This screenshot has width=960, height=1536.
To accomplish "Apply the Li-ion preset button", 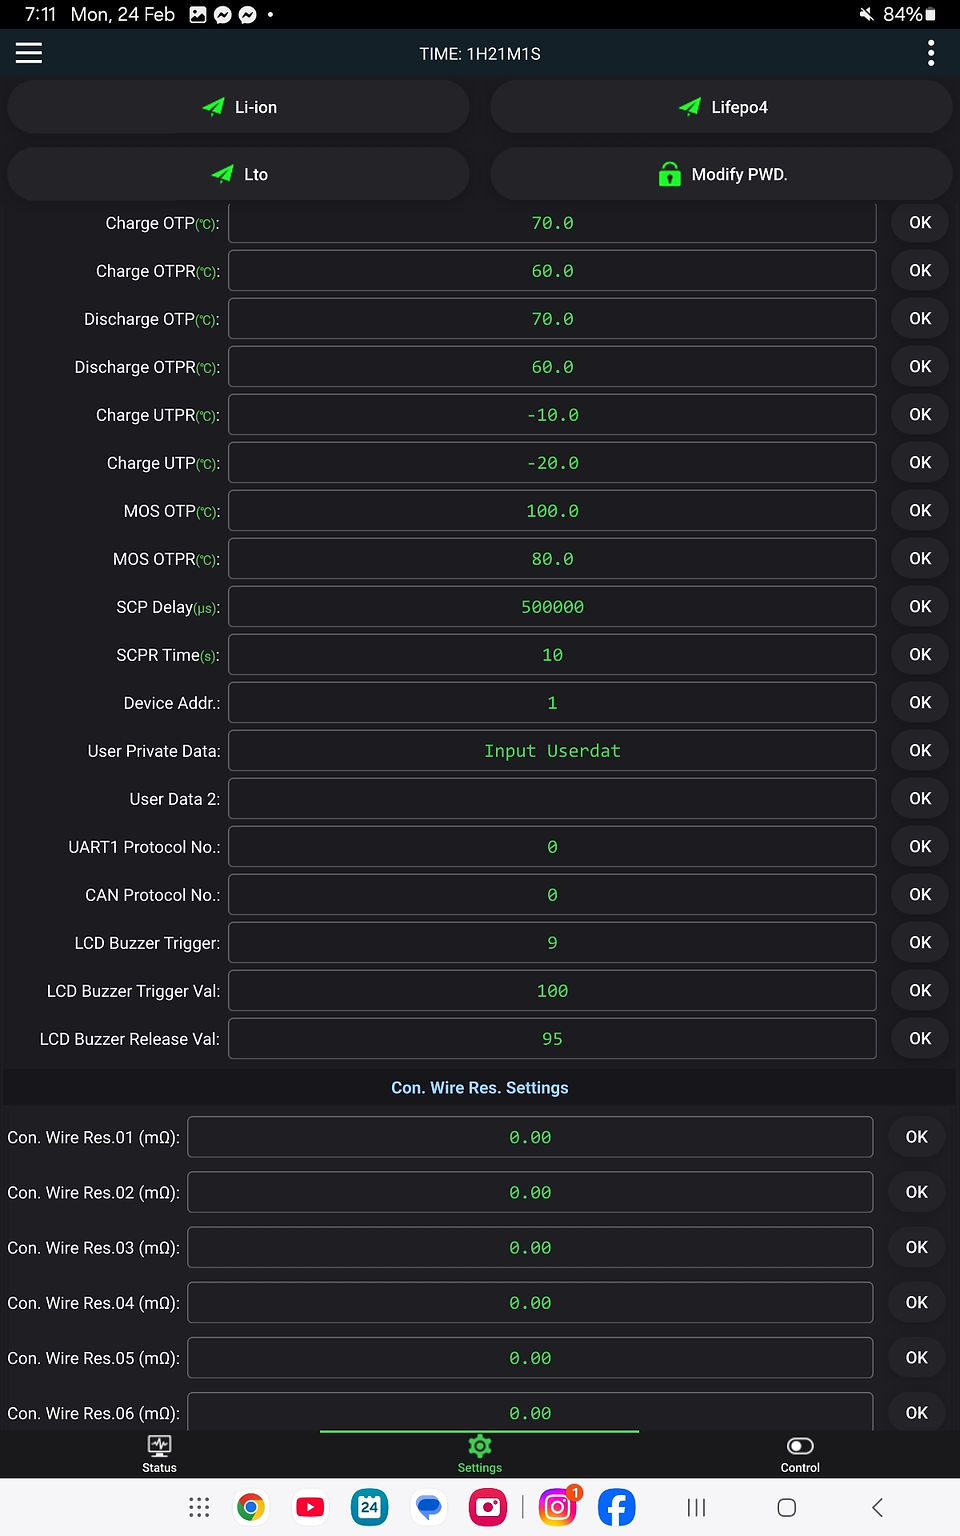I will [239, 107].
